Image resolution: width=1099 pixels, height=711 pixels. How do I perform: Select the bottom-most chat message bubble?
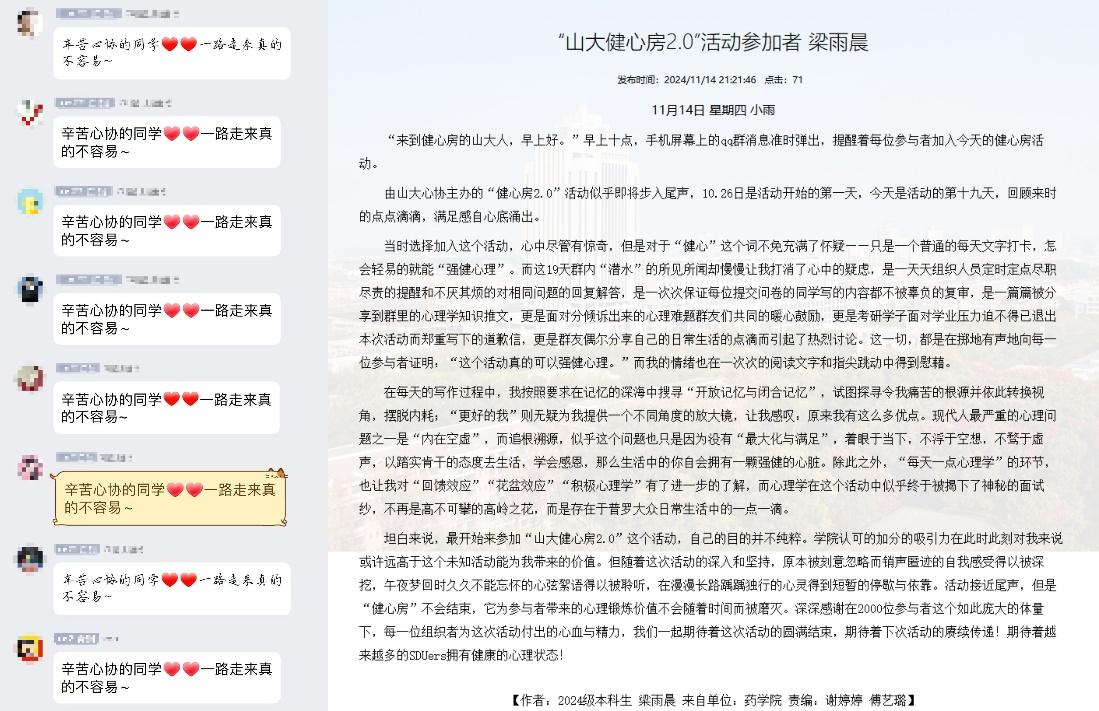(x=166, y=677)
